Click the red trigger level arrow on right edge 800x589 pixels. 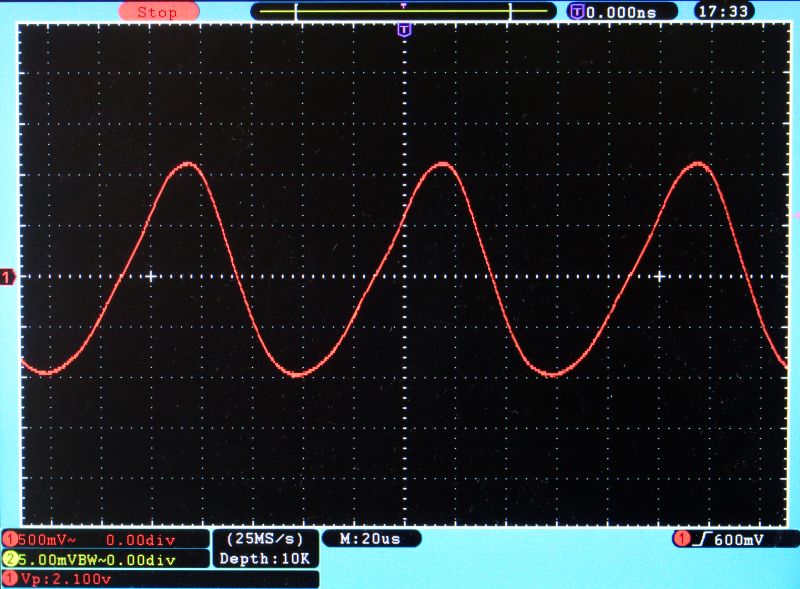tap(796, 215)
